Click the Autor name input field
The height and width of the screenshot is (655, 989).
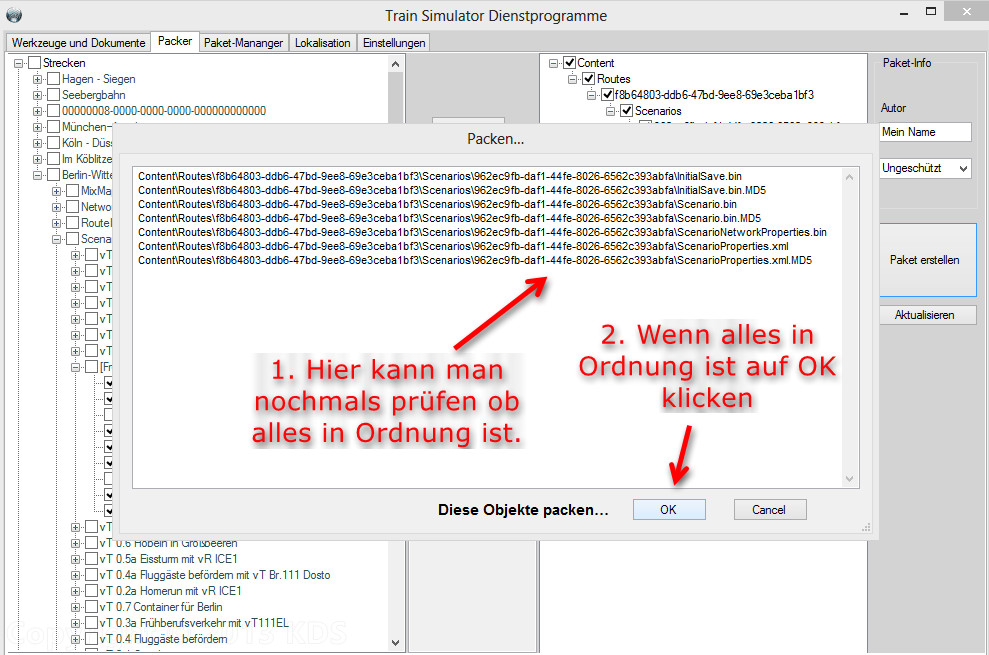tap(925, 132)
